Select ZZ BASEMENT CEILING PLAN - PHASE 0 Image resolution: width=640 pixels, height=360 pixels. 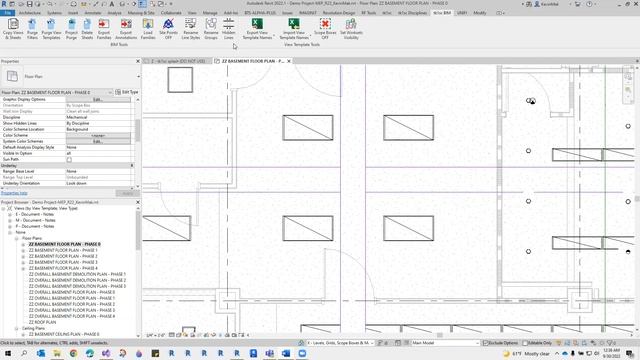pyautogui.click(x=64, y=334)
